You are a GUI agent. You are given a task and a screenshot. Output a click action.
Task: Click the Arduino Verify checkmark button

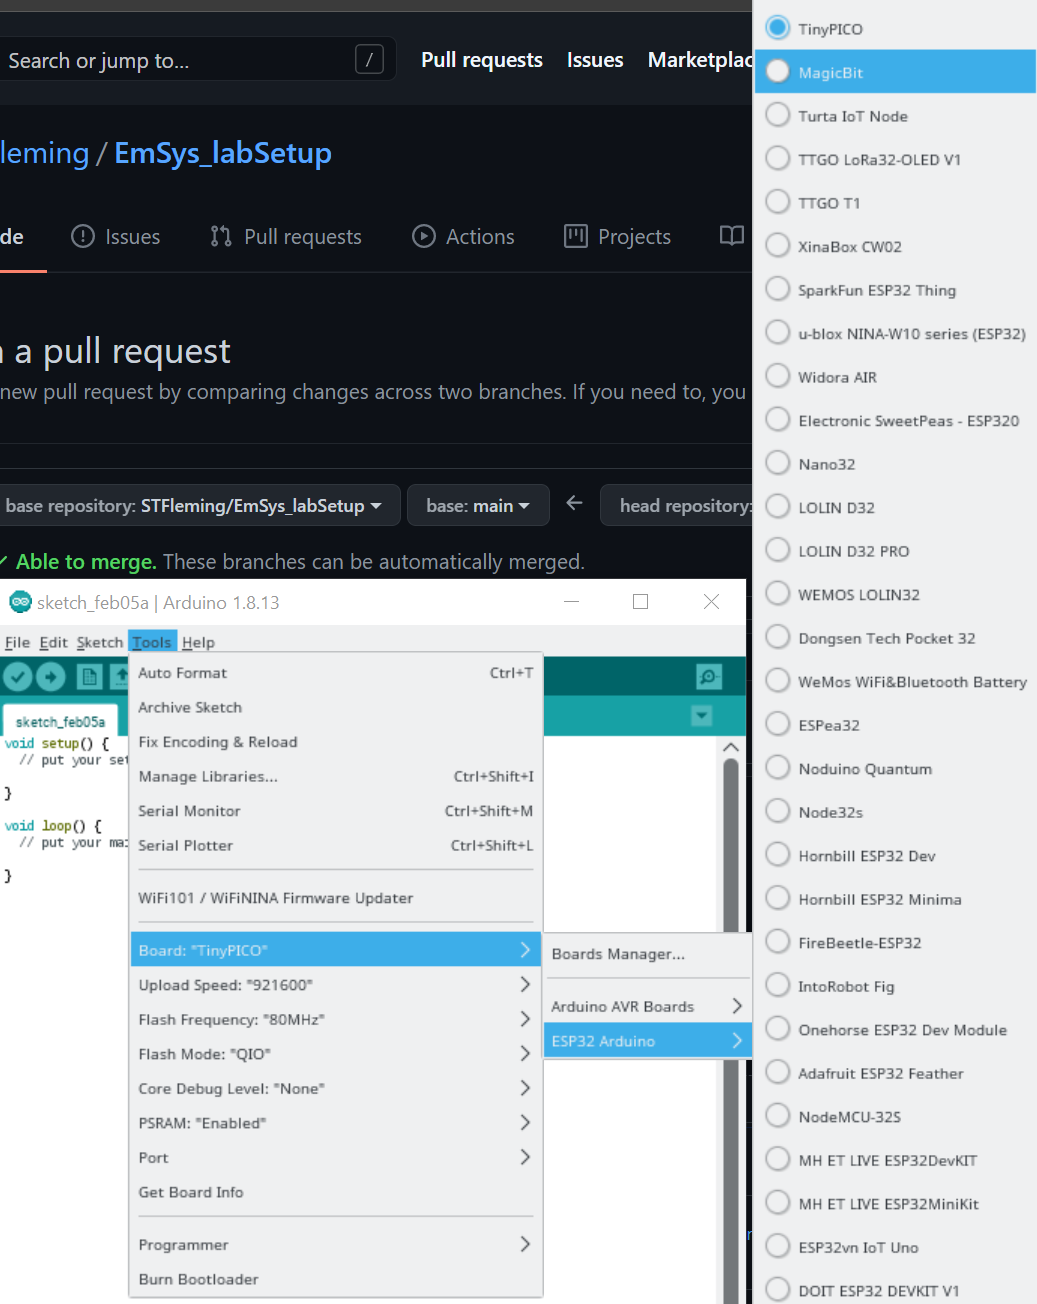pos(18,677)
